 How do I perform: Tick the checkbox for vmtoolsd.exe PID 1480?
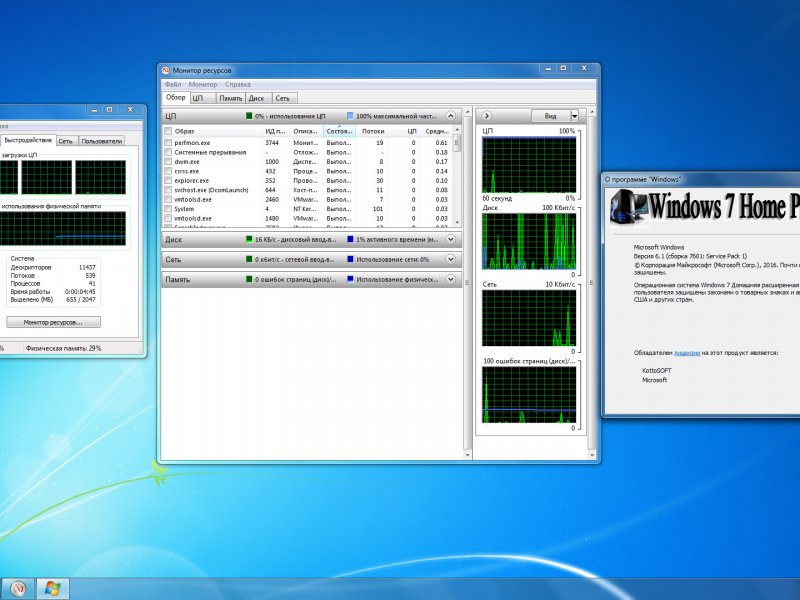point(168,218)
